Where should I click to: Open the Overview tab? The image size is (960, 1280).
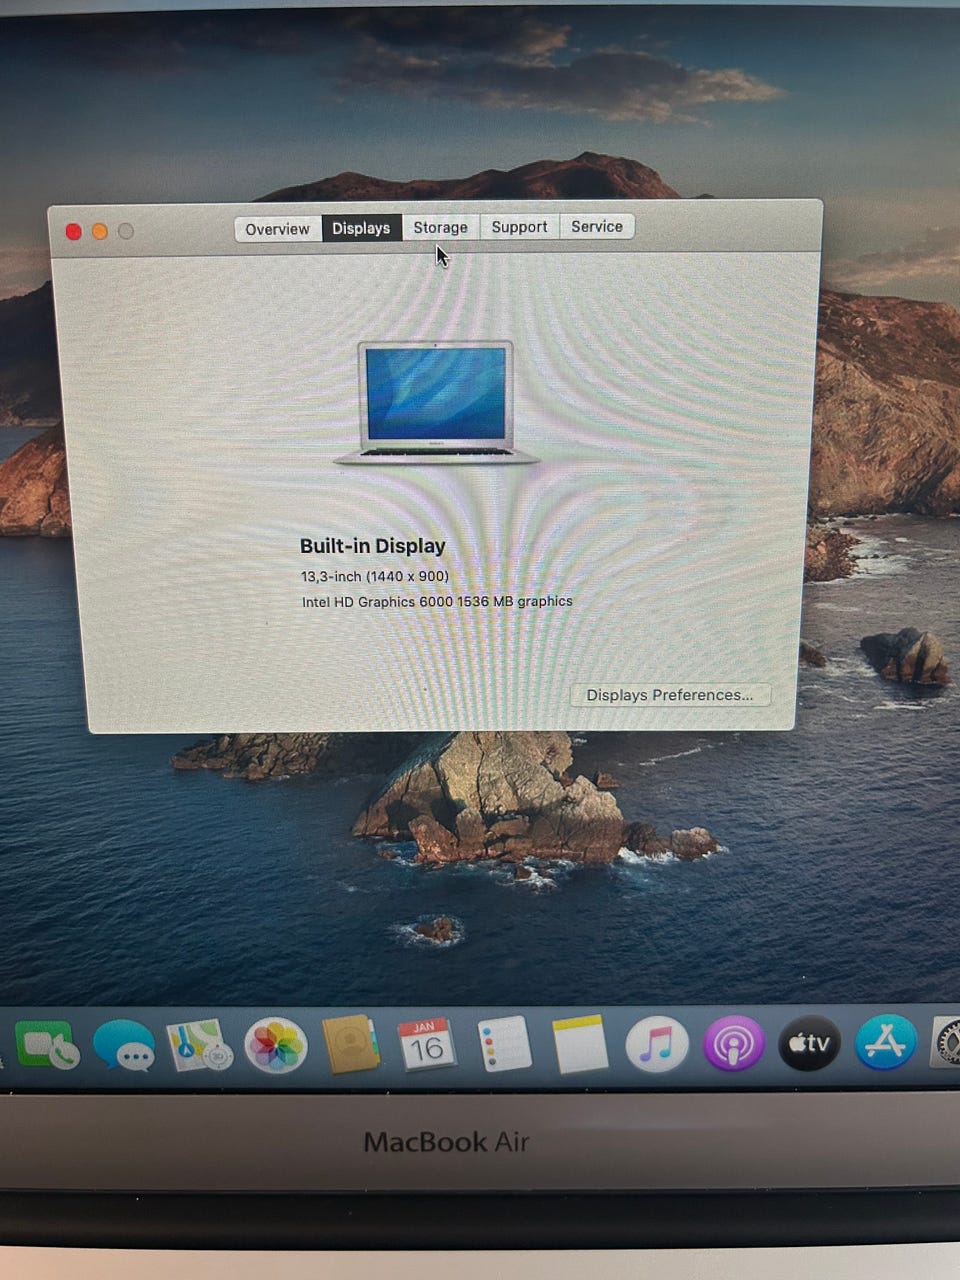click(x=278, y=229)
